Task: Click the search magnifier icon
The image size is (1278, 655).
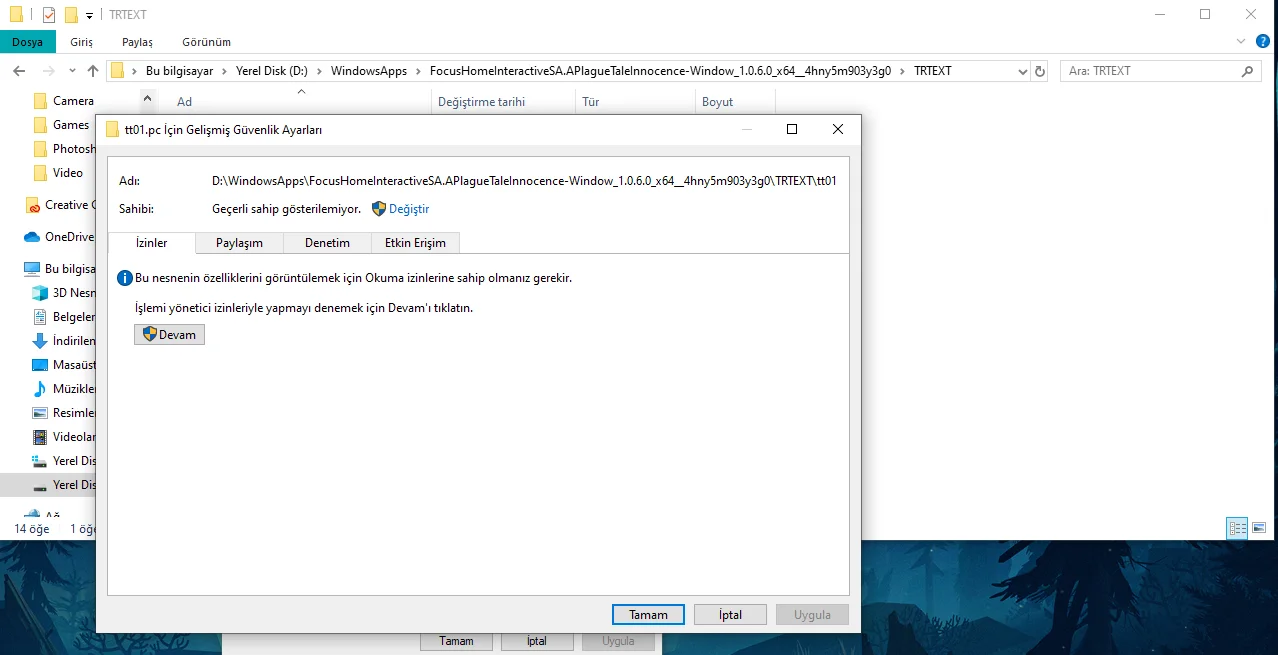Action: click(x=1247, y=72)
